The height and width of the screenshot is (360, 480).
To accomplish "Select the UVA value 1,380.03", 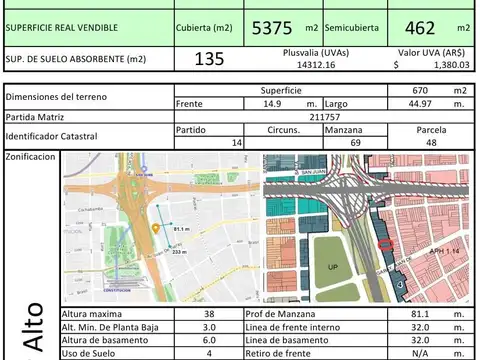I will (452, 65).
